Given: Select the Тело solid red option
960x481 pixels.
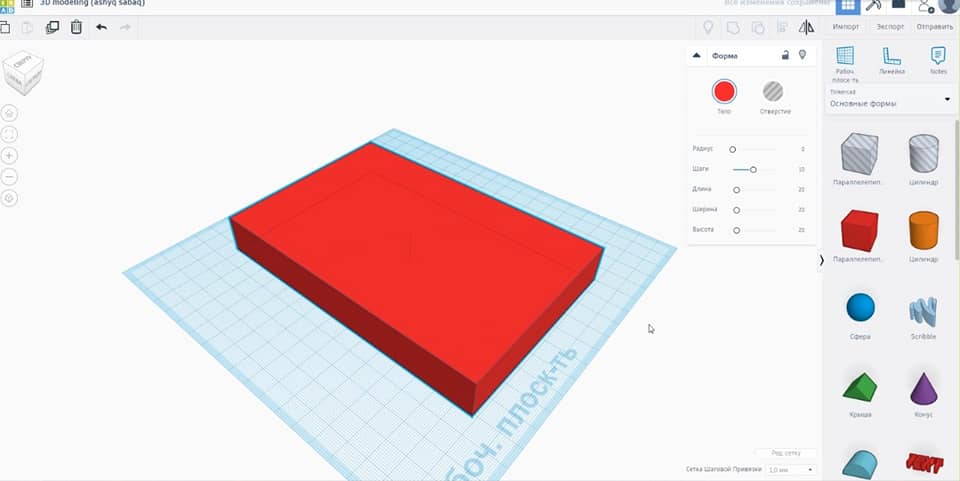Looking at the screenshot, I should click(724, 92).
